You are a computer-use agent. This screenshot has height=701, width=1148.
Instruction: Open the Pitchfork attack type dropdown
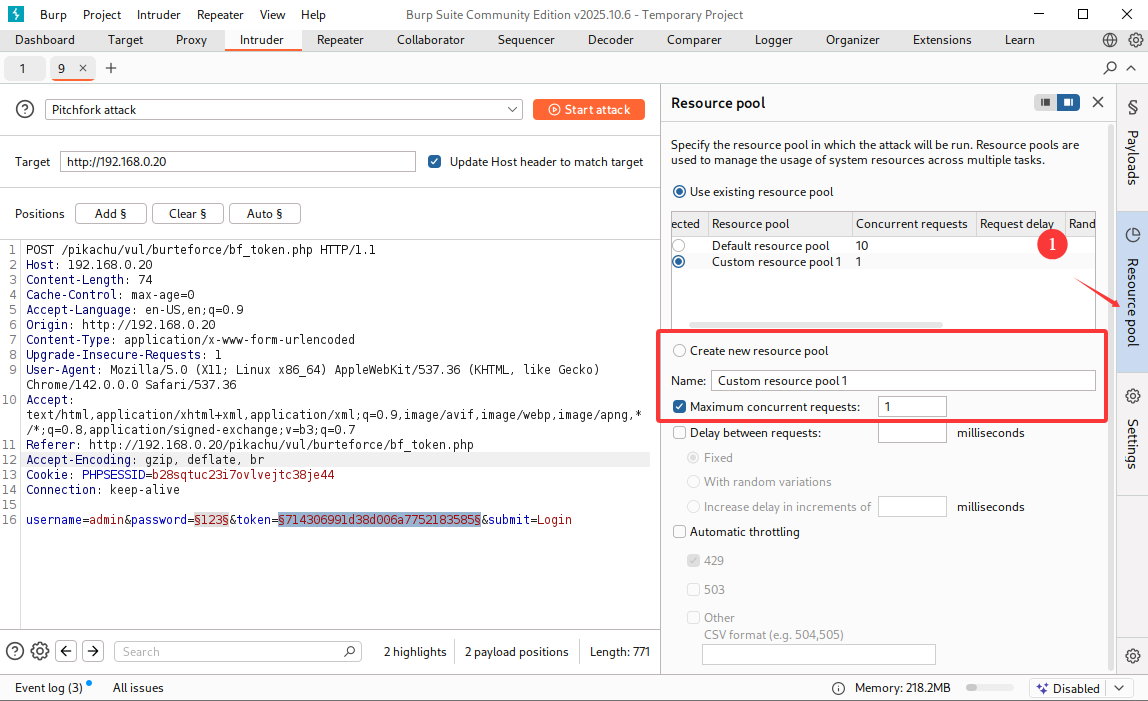[x=283, y=109]
